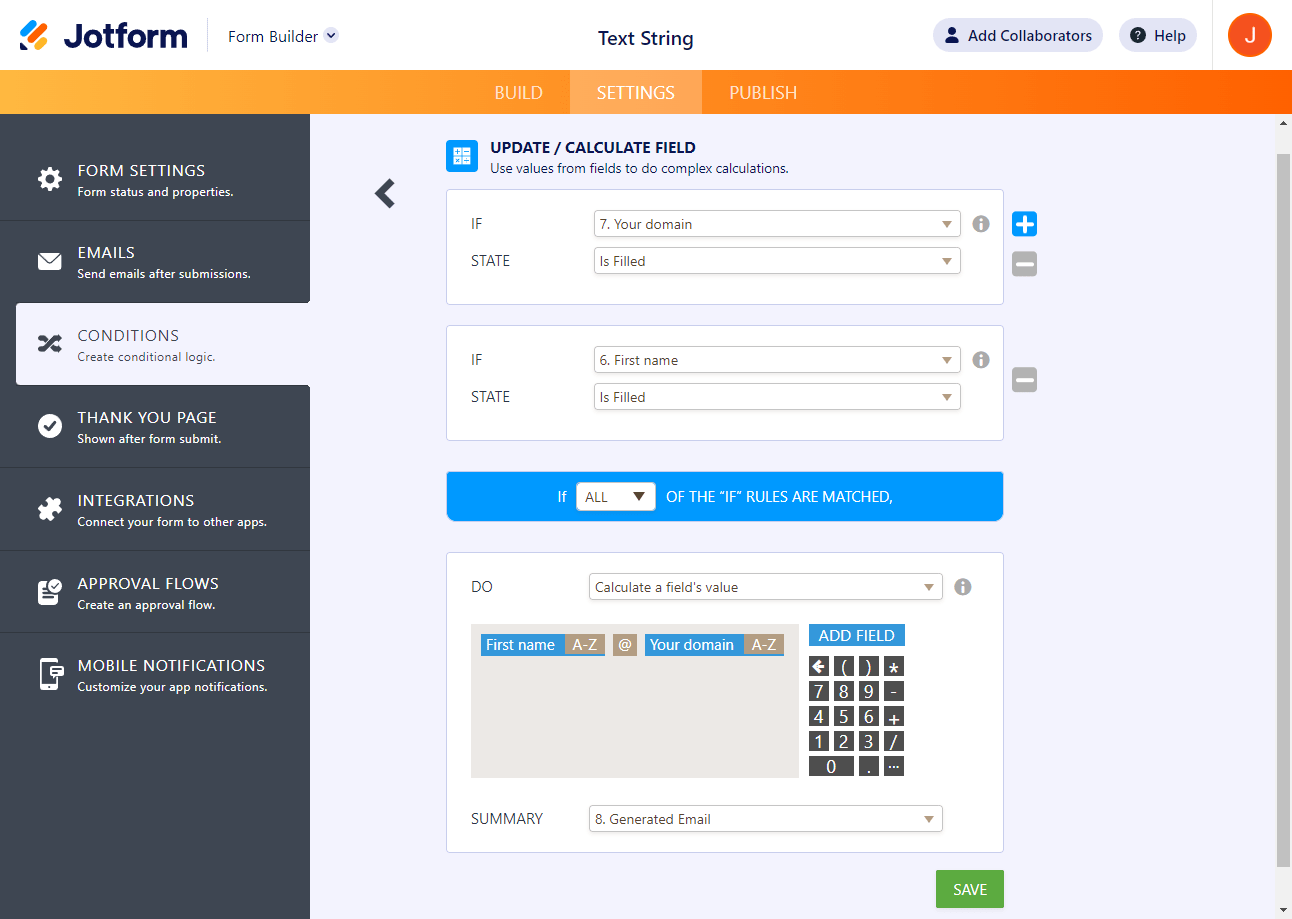Click the 7 key on keypad

point(819,692)
